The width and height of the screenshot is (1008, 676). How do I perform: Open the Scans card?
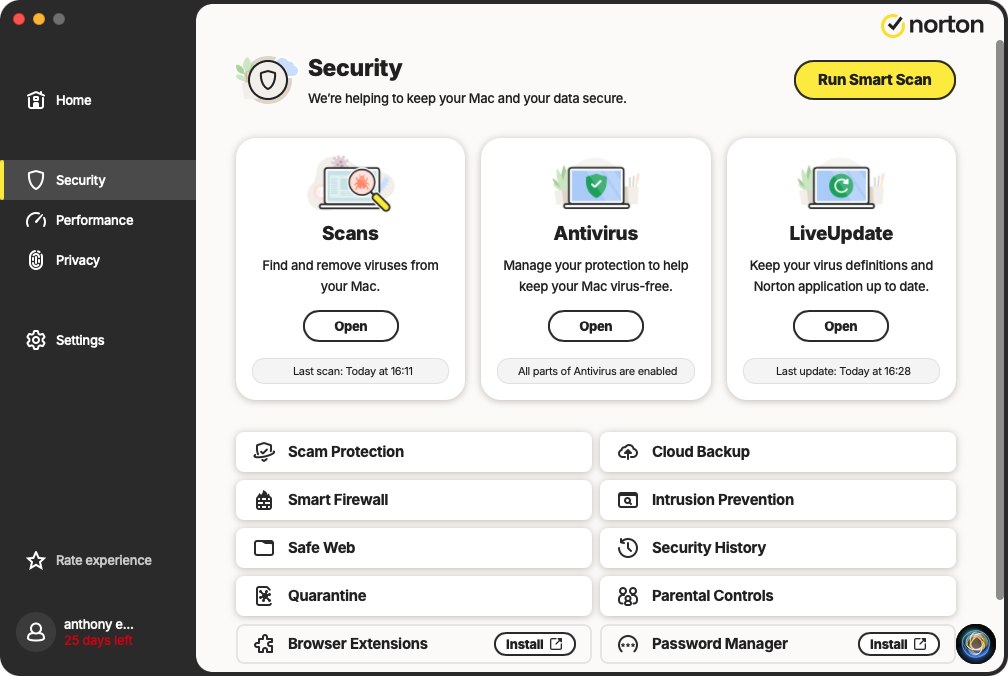click(x=350, y=326)
